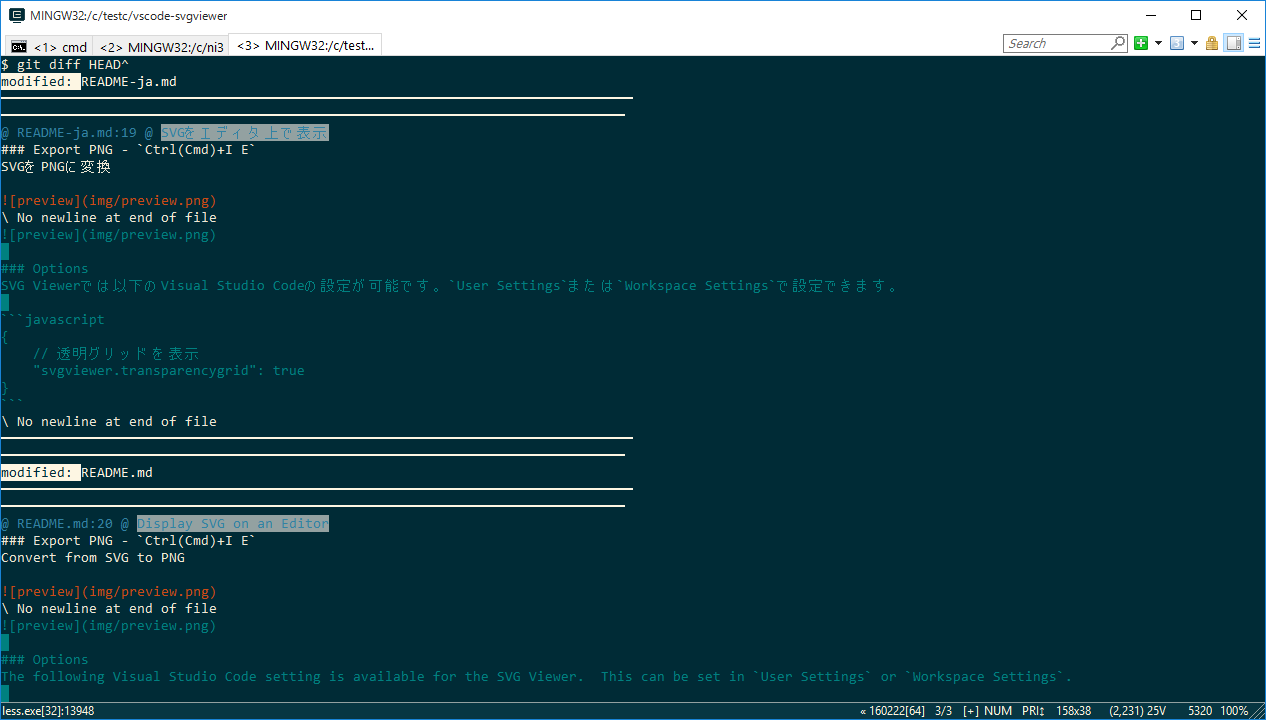Open the active consoles dropdown arrow
The height and width of the screenshot is (720, 1266).
point(1194,43)
